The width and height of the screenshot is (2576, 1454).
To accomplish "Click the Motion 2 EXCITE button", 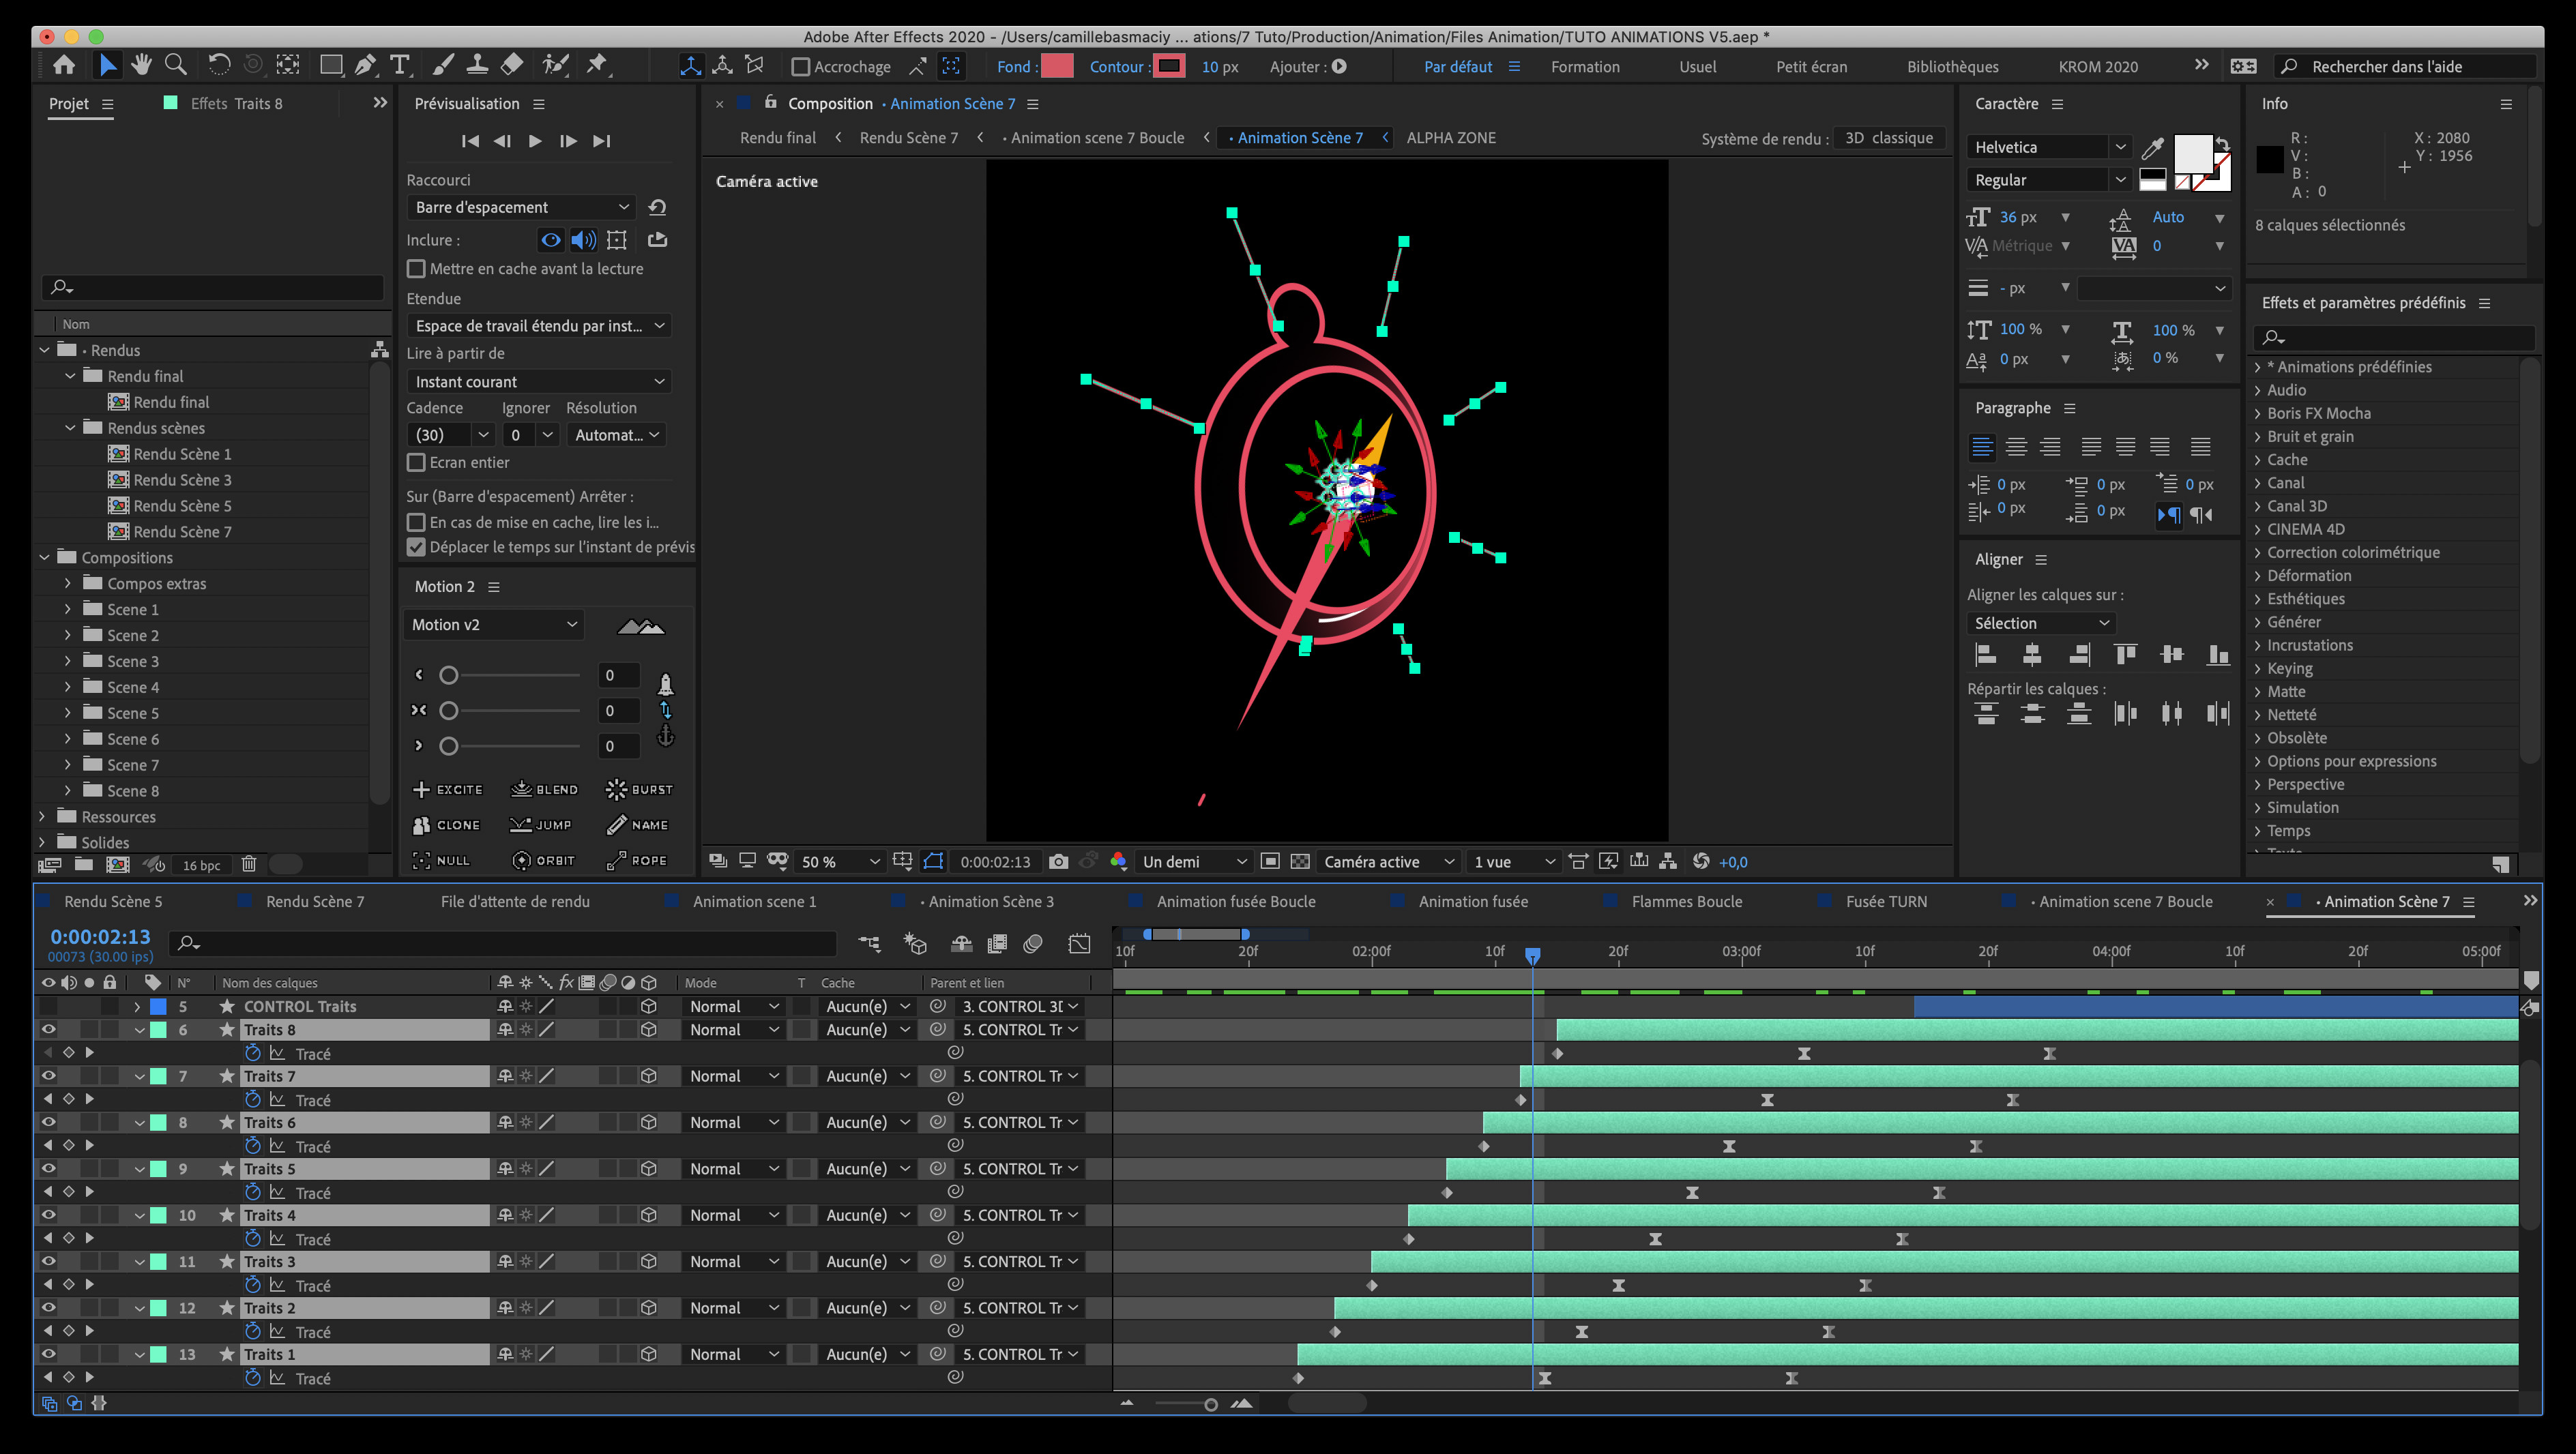I will pos(448,789).
